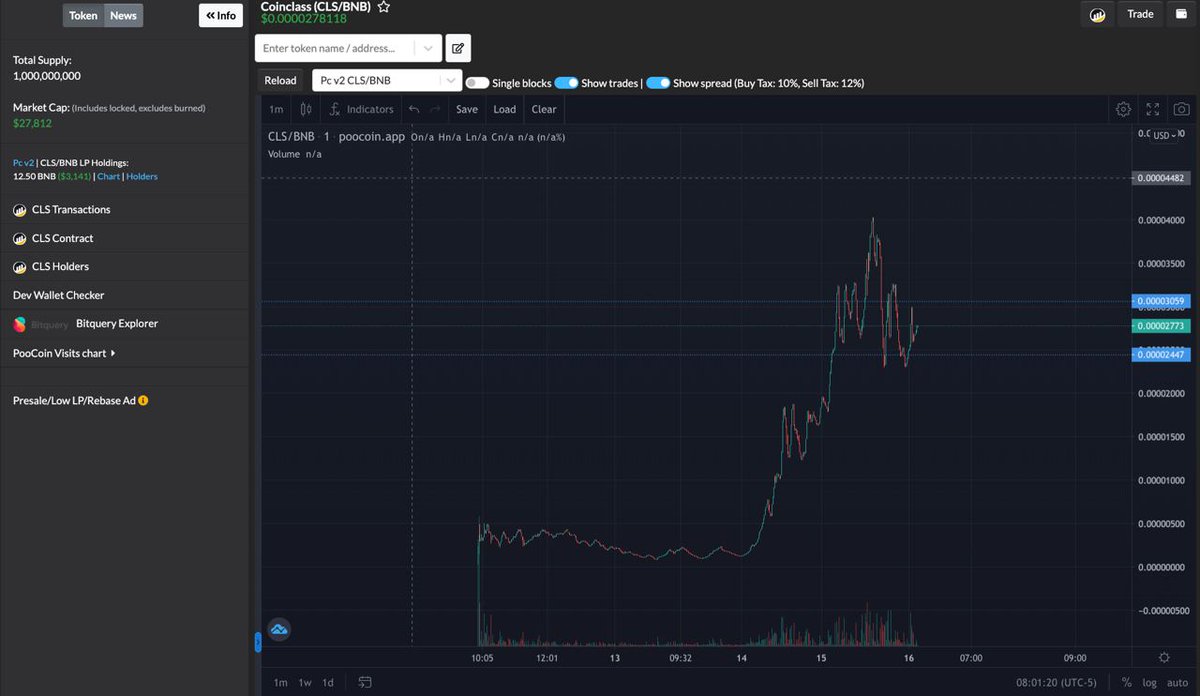Open Indicators with the fx icon
Image resolution: width=1200 pixels, height=696 pixels.
333,109
